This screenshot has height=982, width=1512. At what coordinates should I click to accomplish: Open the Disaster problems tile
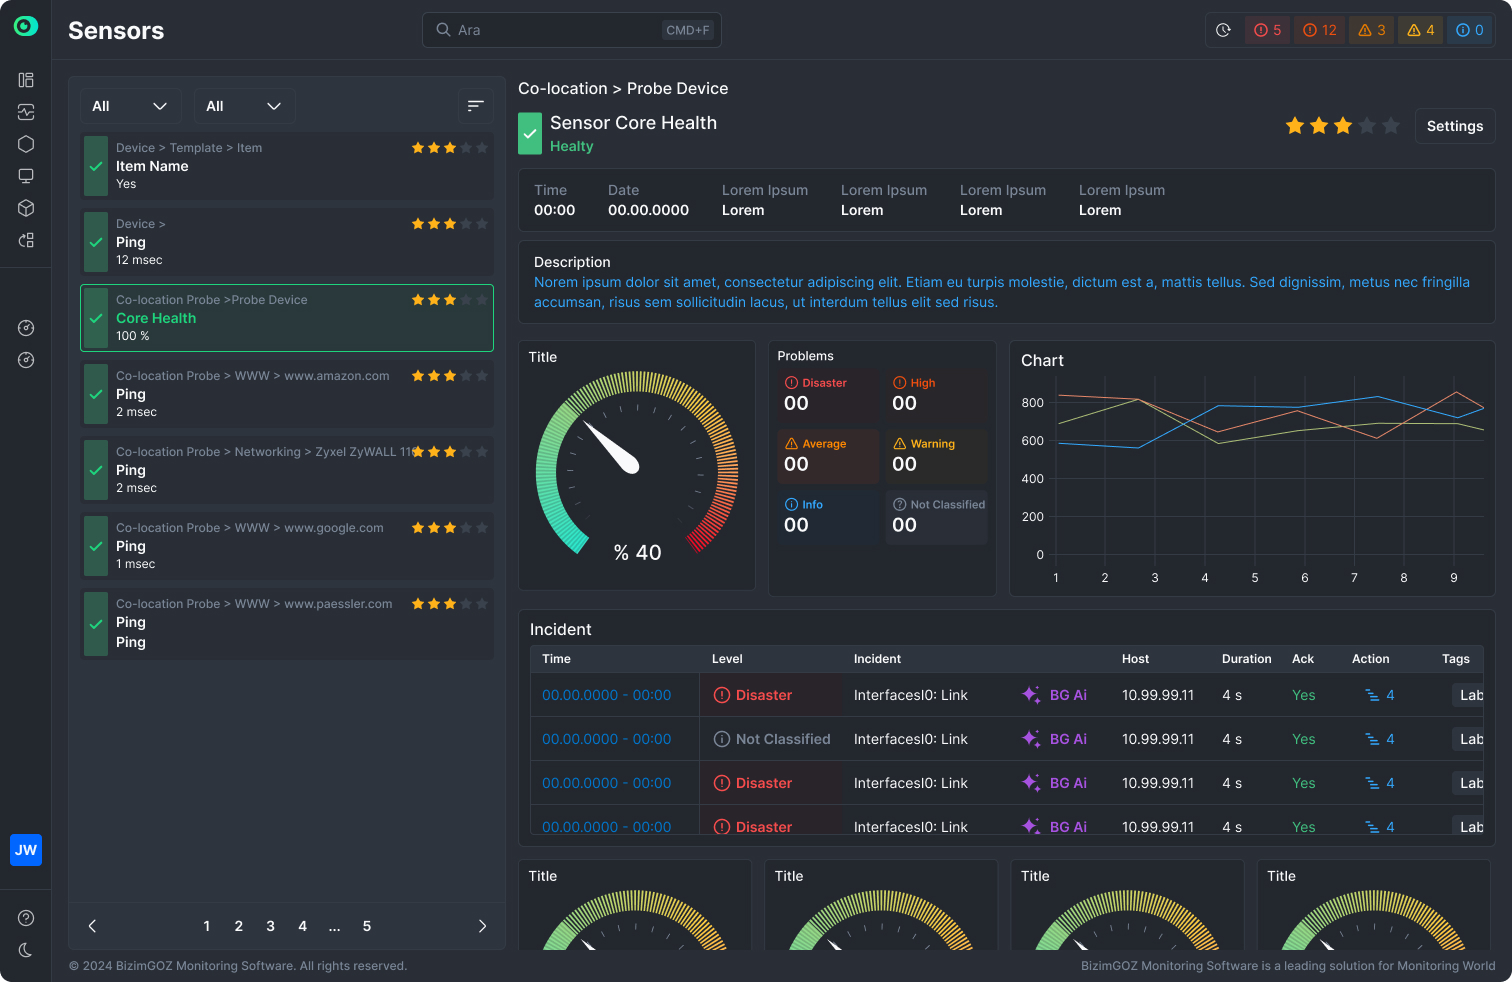click(828, 396)
